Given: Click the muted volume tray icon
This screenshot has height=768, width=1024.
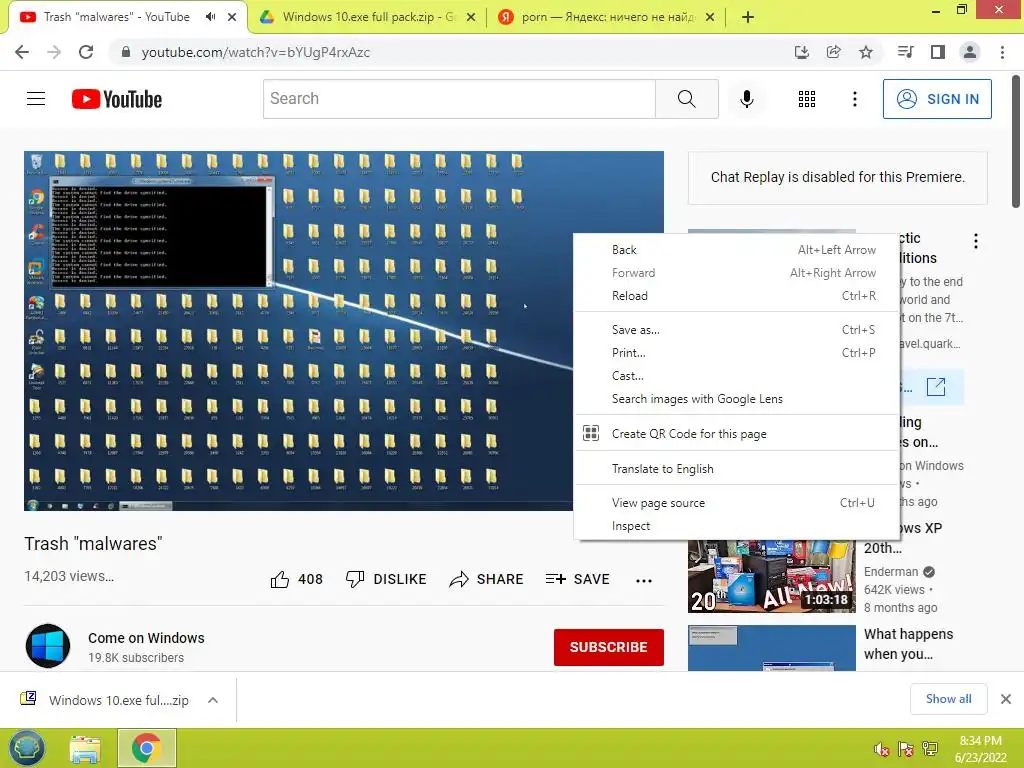Looking at the screenshot, I should pyautogui.click(x=882, y=749).
